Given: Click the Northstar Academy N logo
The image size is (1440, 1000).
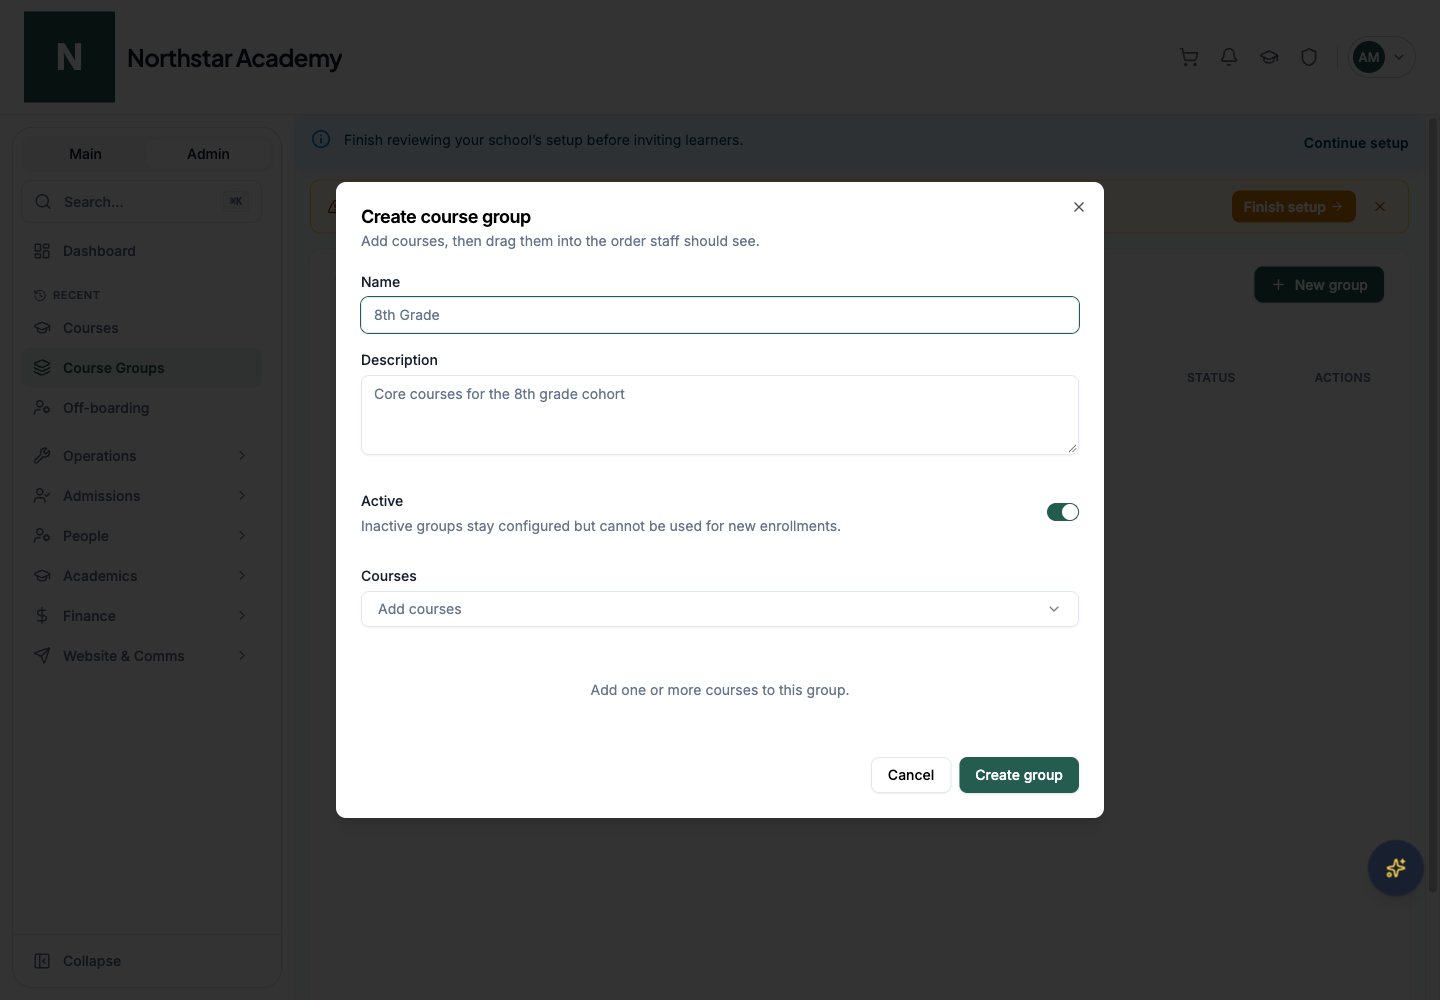Looking at the screenshot, I should [x=69, y=57].
